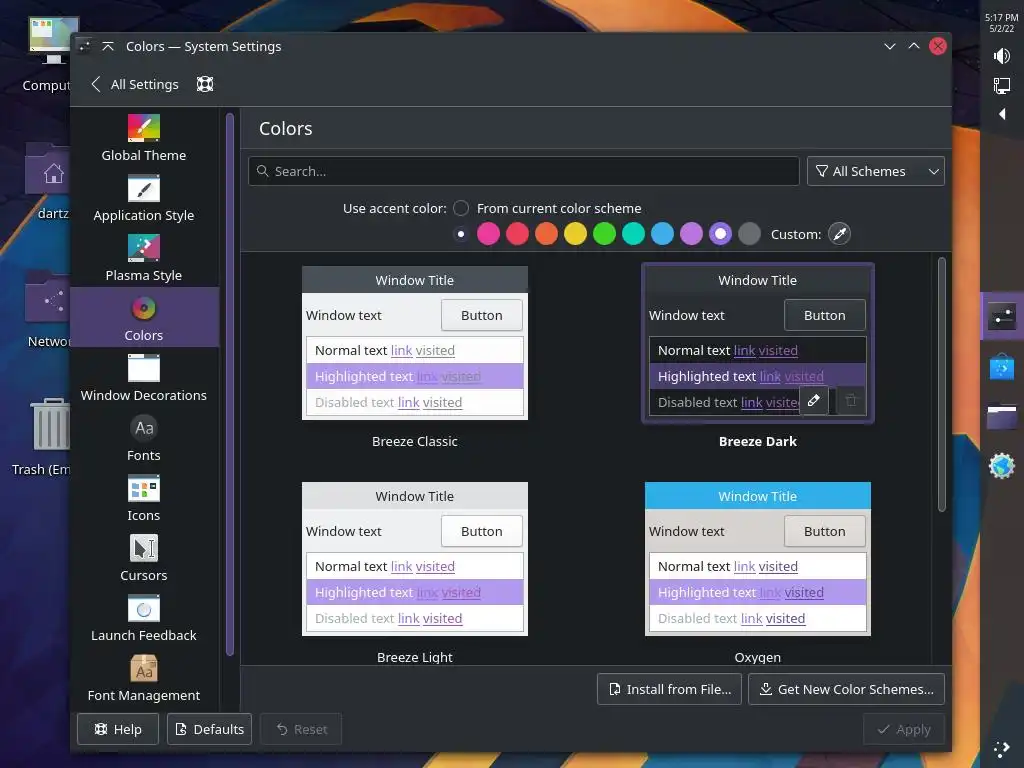Viewport: 1024px width, 768px height.
Task: Select 'From current color scheme' radio button
Action: coord(461,208)
